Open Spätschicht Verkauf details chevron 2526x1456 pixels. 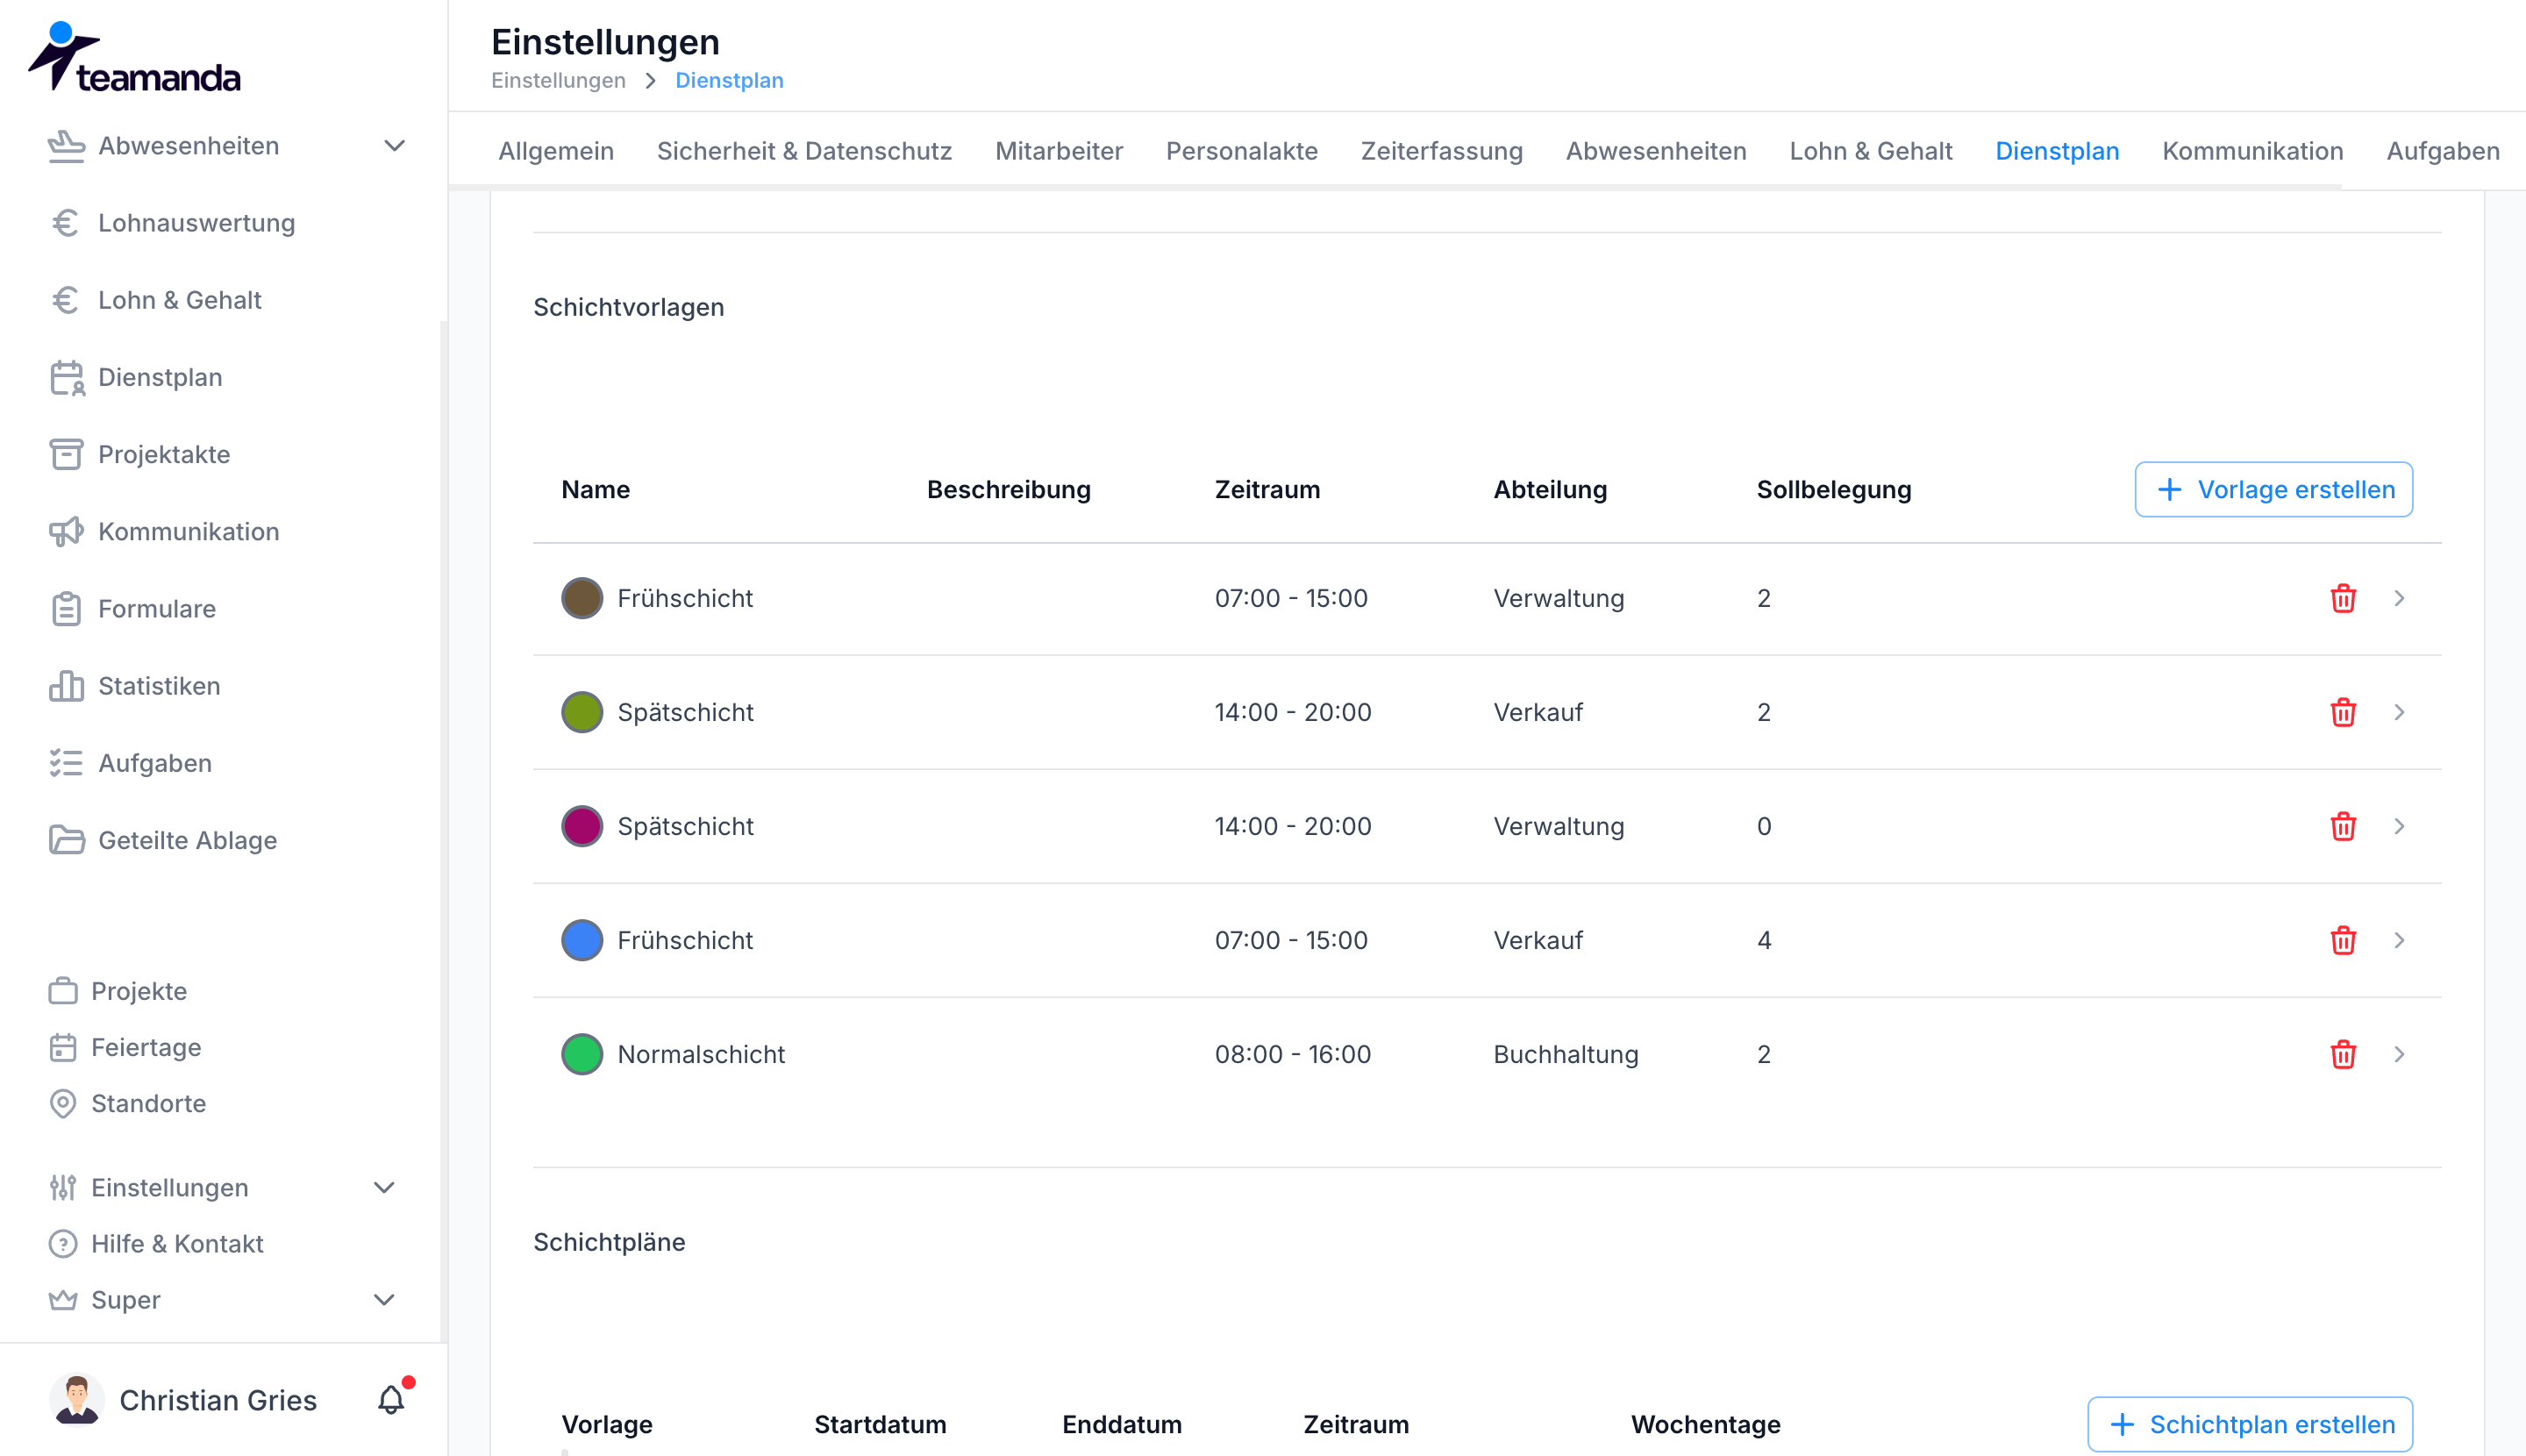tap(2399, 712)
